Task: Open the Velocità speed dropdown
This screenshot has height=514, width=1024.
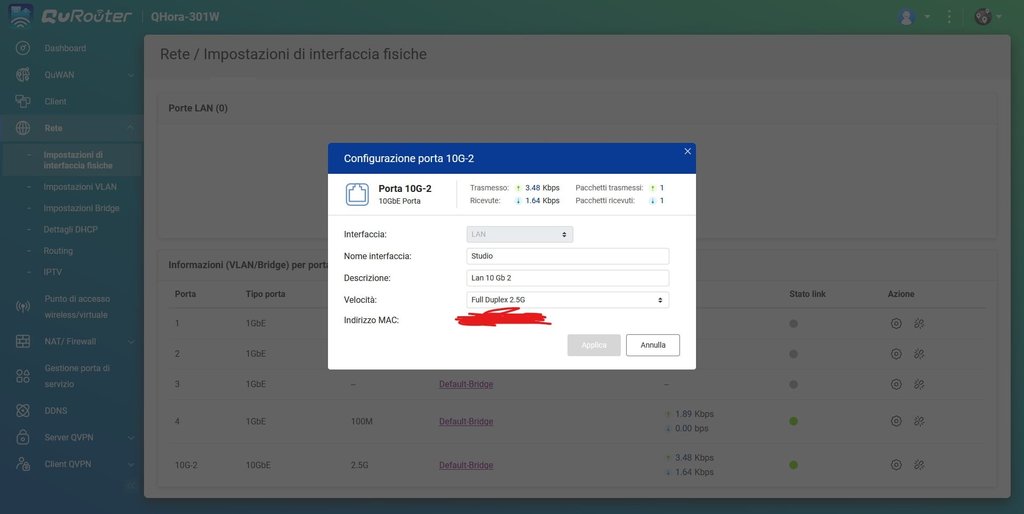Action: pos(567,300)
